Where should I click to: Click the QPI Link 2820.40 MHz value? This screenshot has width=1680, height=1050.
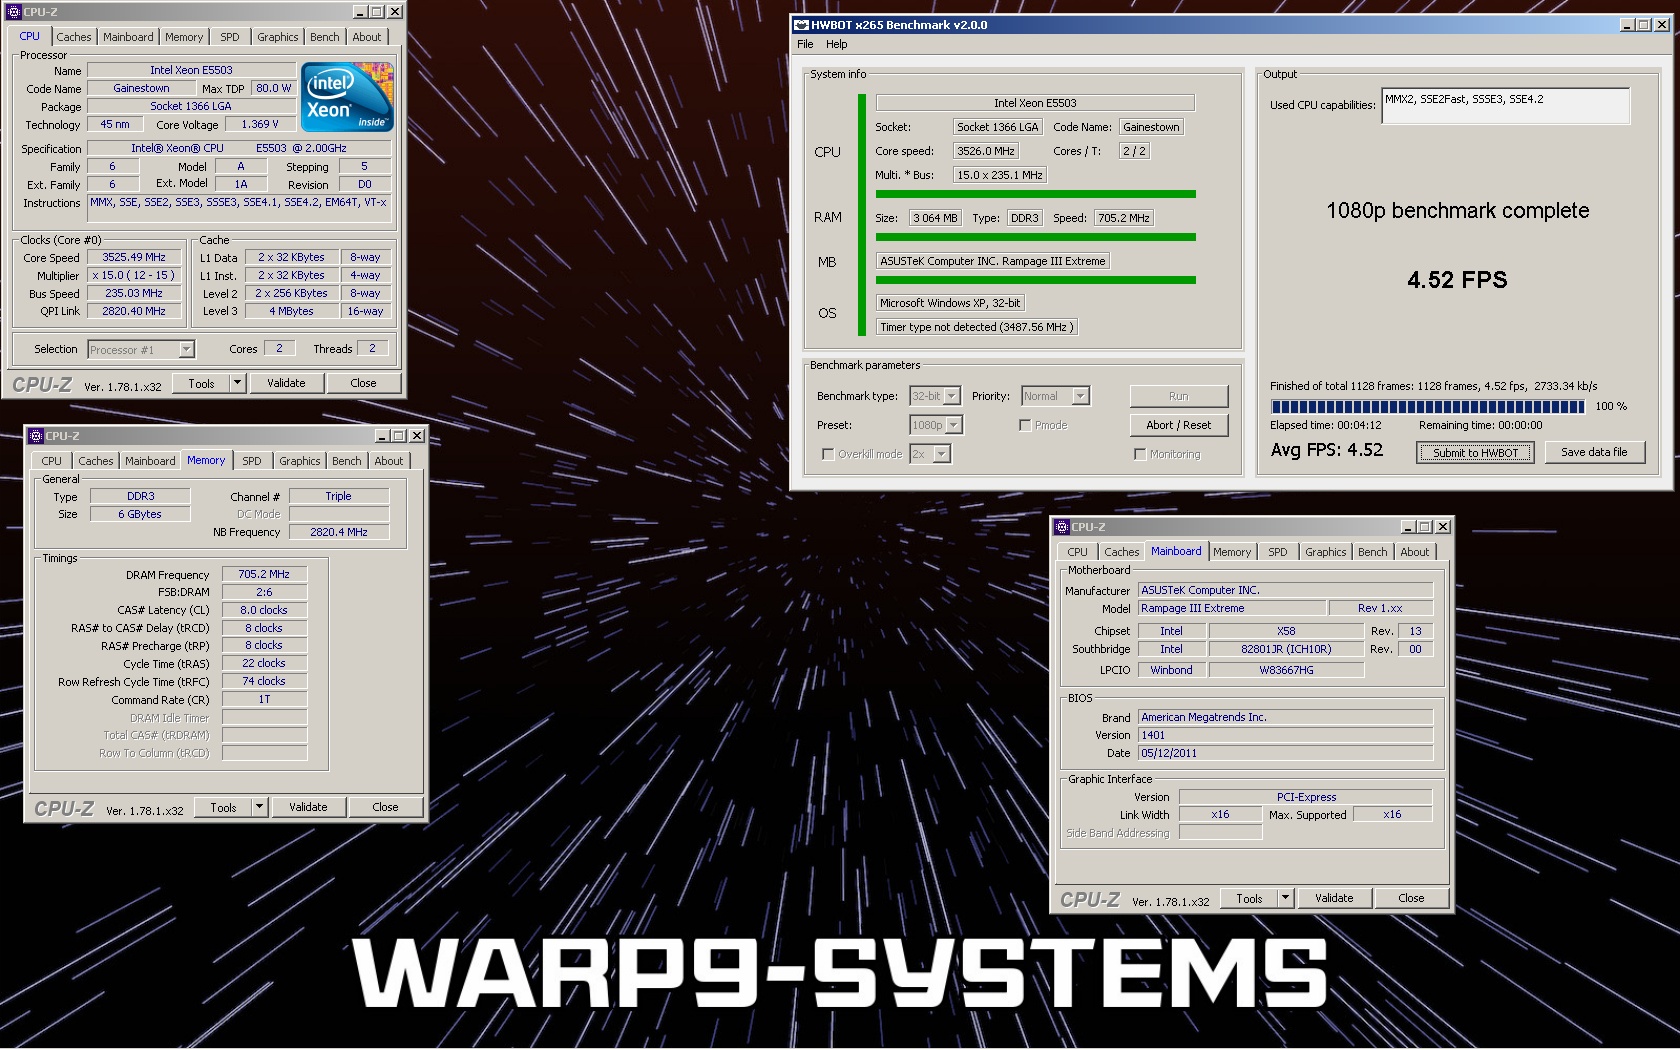[x=134, y=311]
